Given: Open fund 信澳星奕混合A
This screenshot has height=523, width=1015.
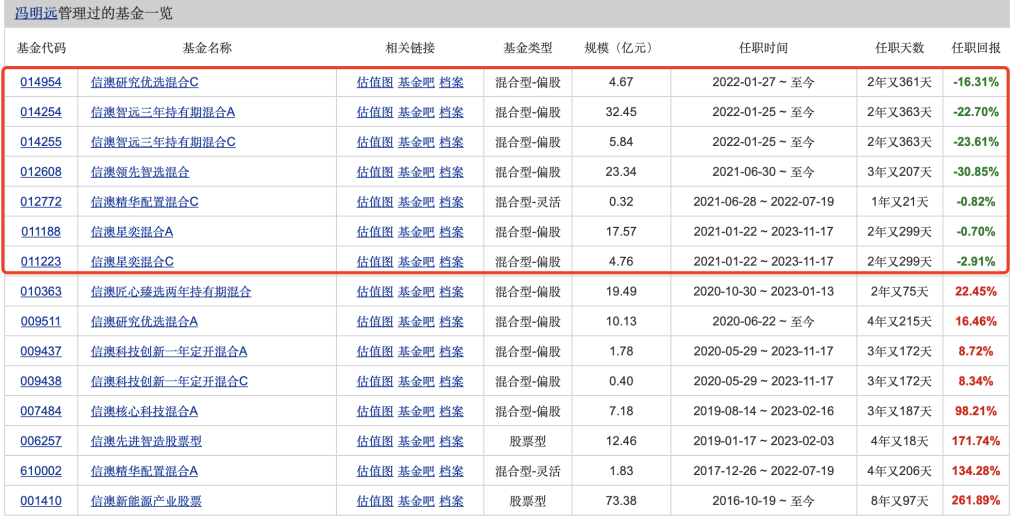Looking at the screenshot, I should click(131, 231).
